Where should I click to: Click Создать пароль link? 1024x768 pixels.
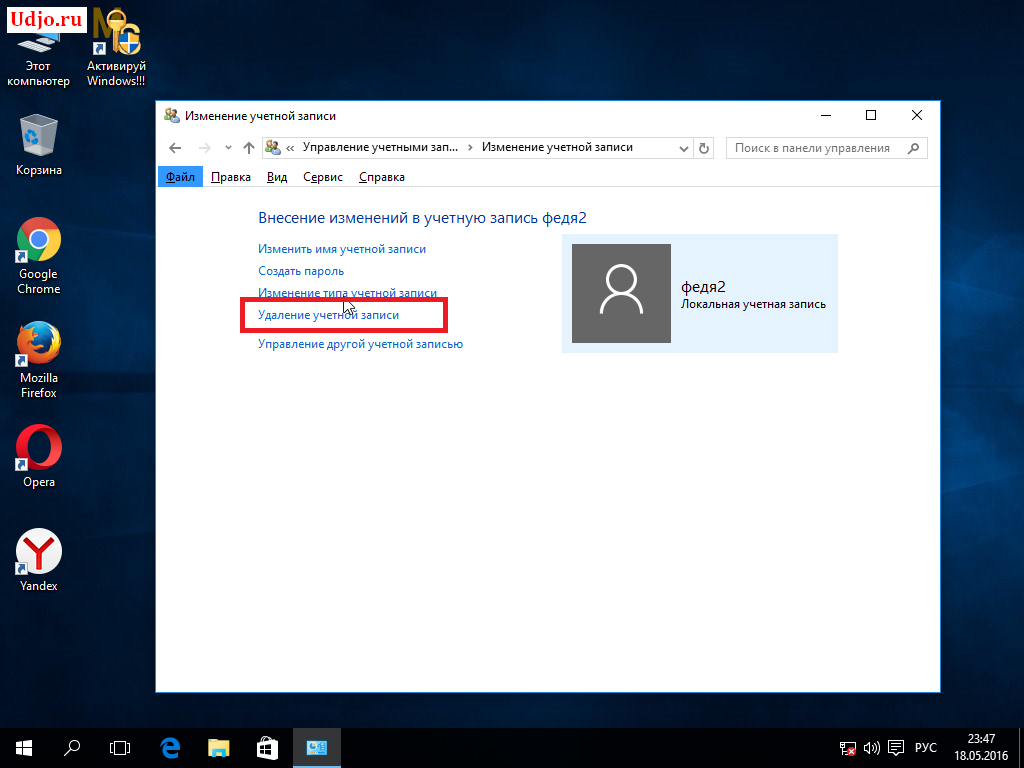pos(300,271)
